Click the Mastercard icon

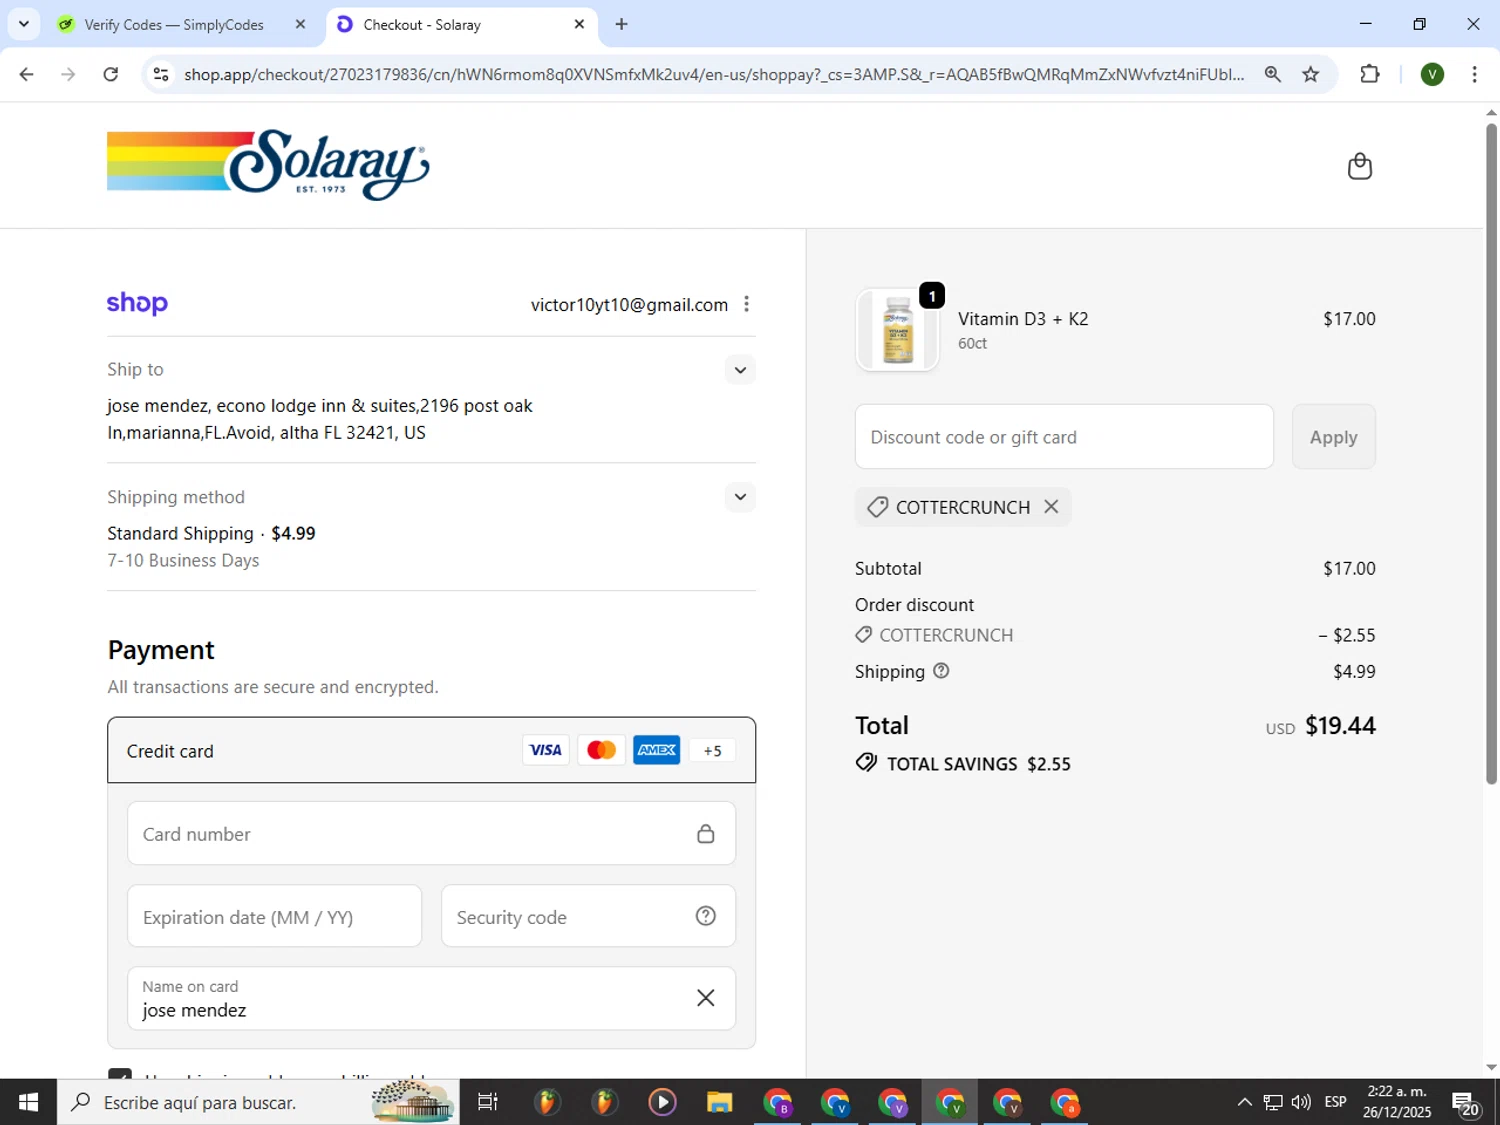601,750
